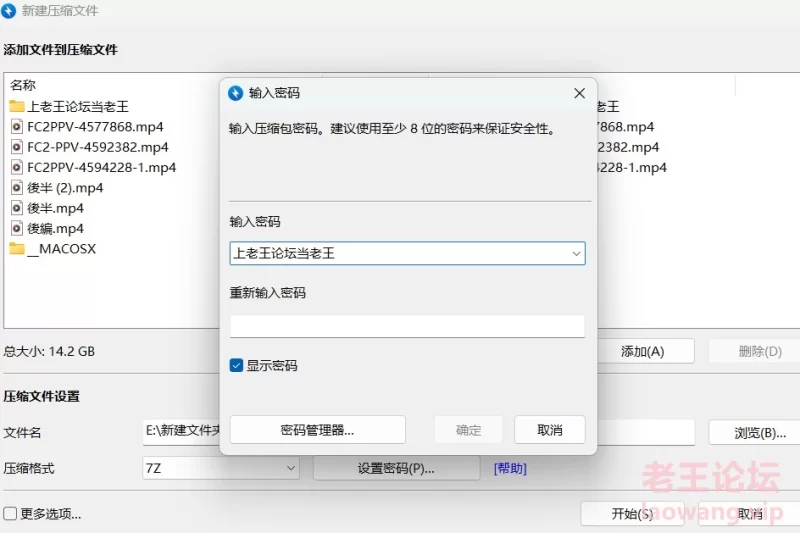
Task: Select the 上老王论坛当老王 folder name in list
Action: [x=78, y=106]
